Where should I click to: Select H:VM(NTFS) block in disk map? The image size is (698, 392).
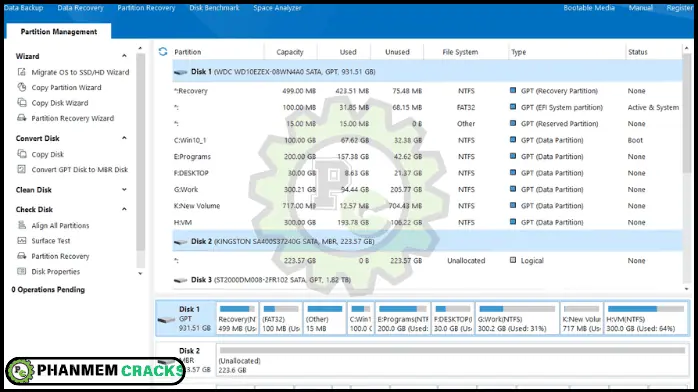pyautogui.click(x=646, y=319)
